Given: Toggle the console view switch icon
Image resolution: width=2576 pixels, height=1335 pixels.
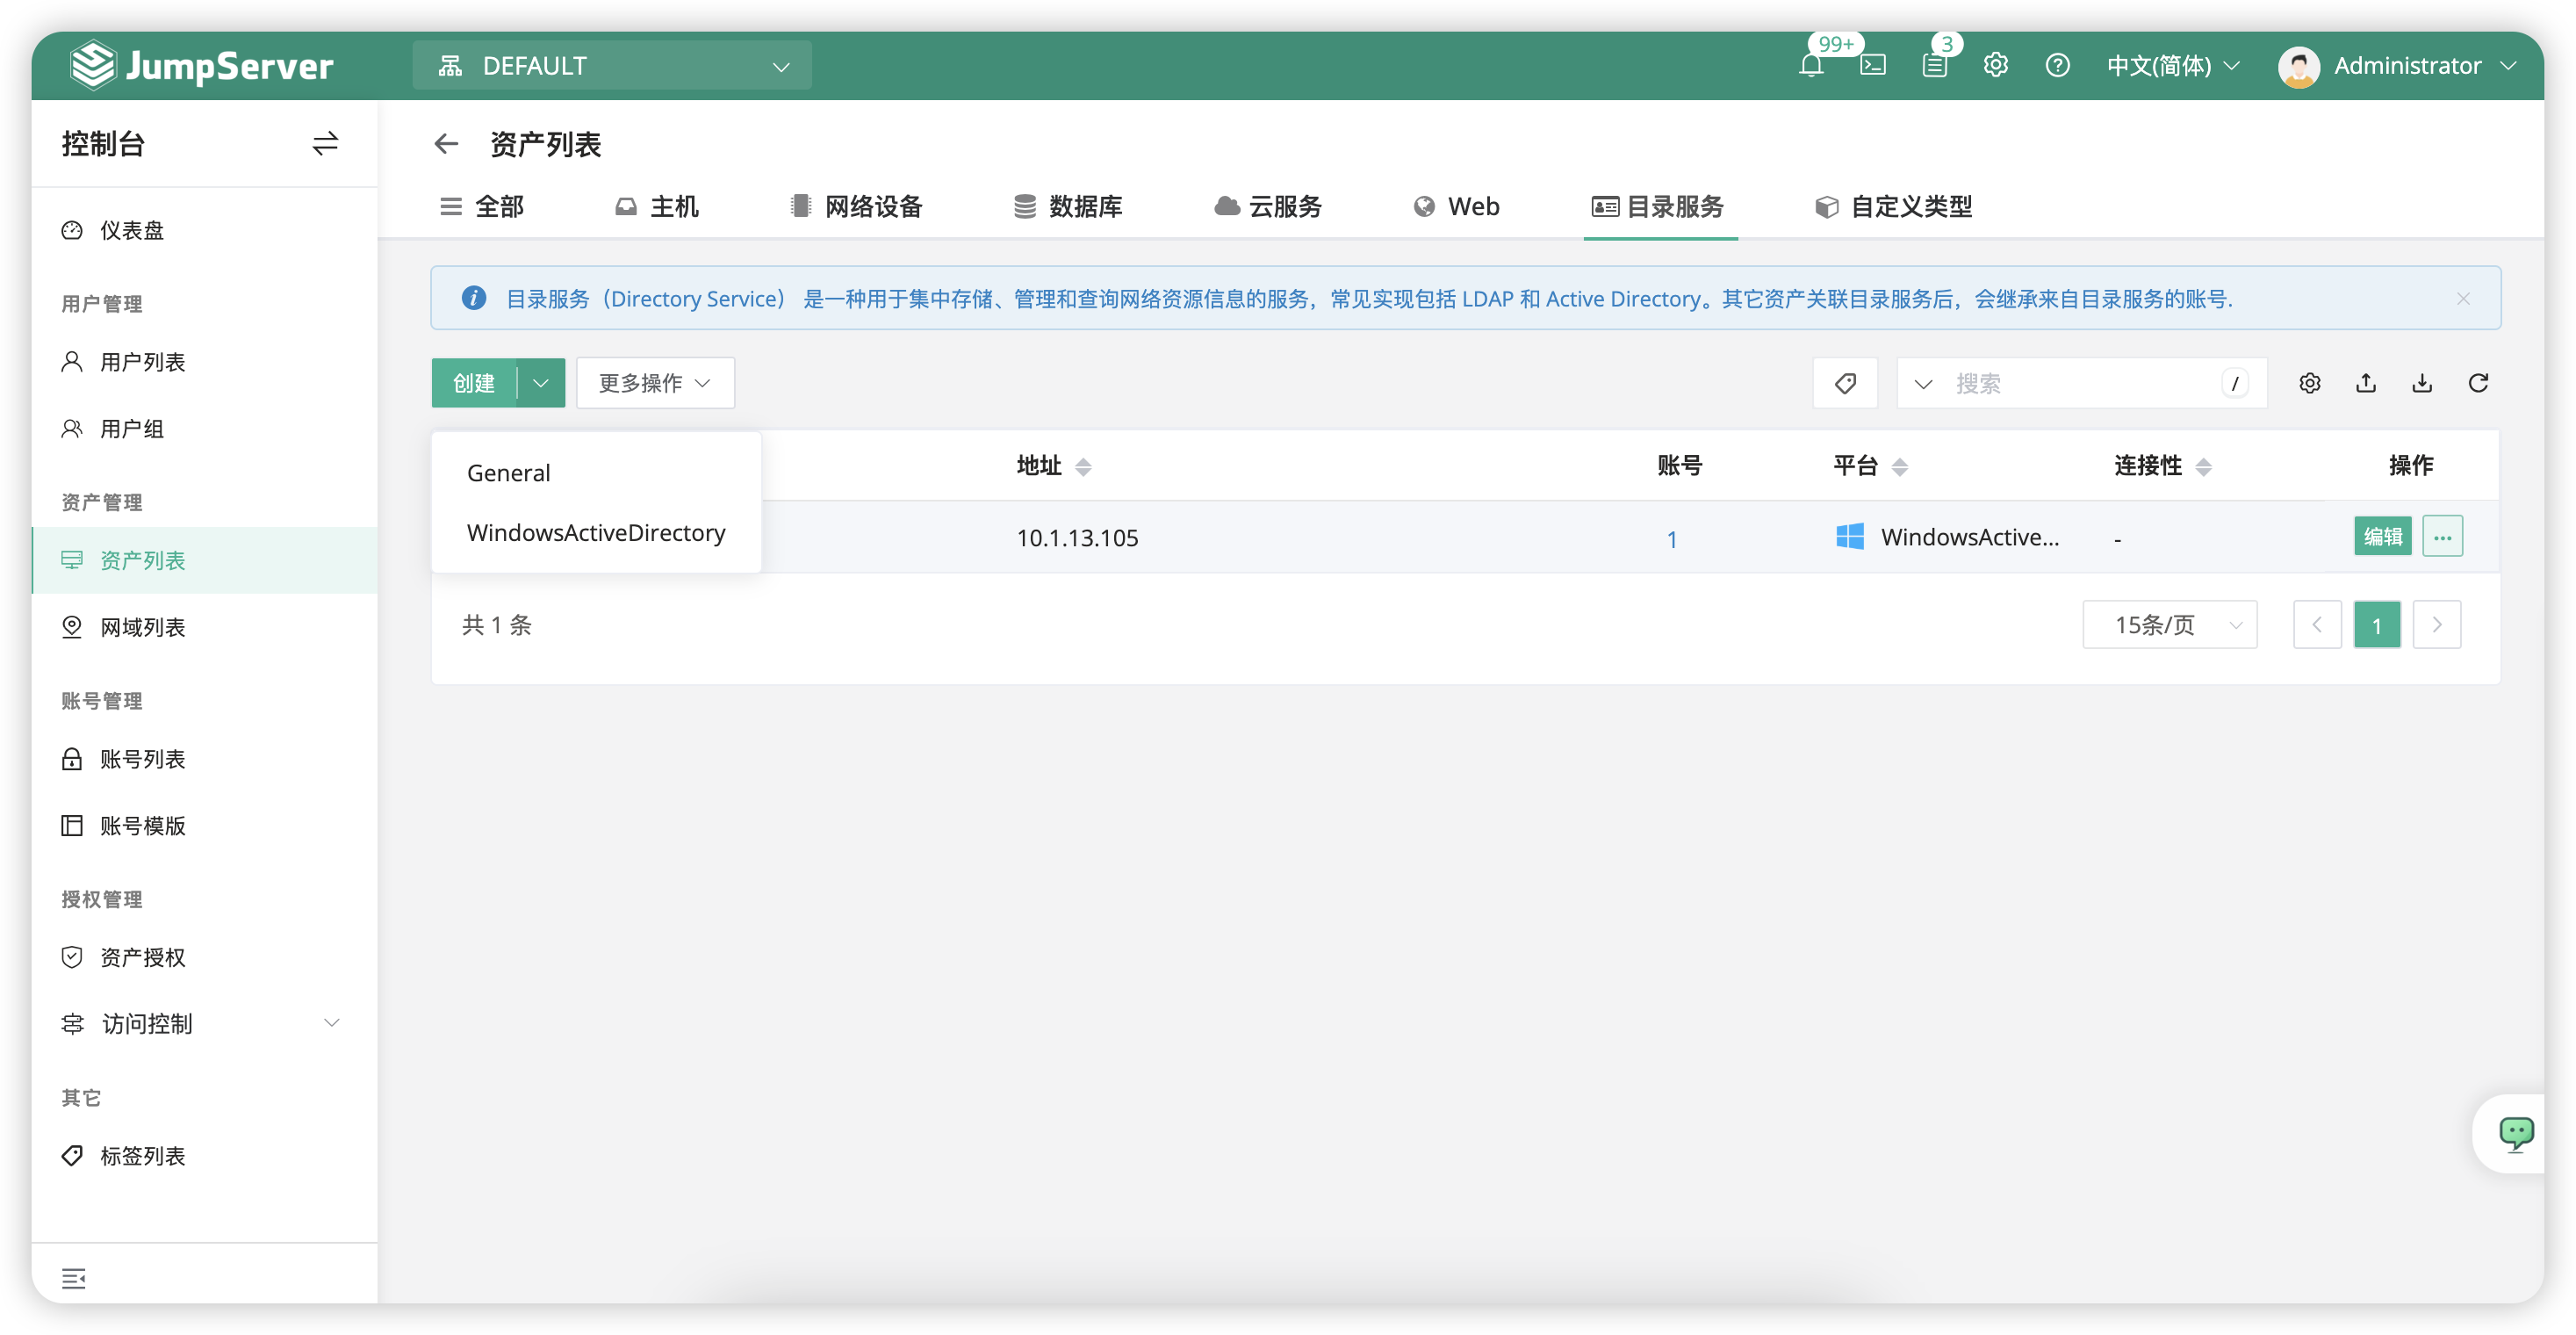Looking at the screenshot, I should tap(325, 144).
